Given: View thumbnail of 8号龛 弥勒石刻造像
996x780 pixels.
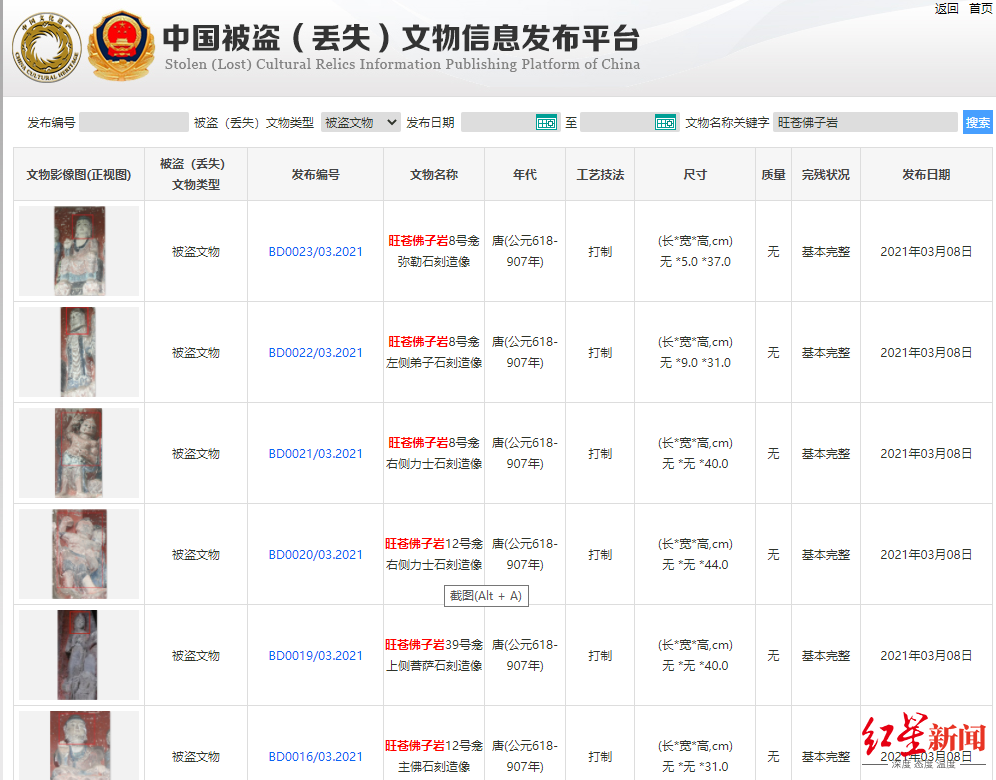Looking at the screenshot, I should coord(78,251).
